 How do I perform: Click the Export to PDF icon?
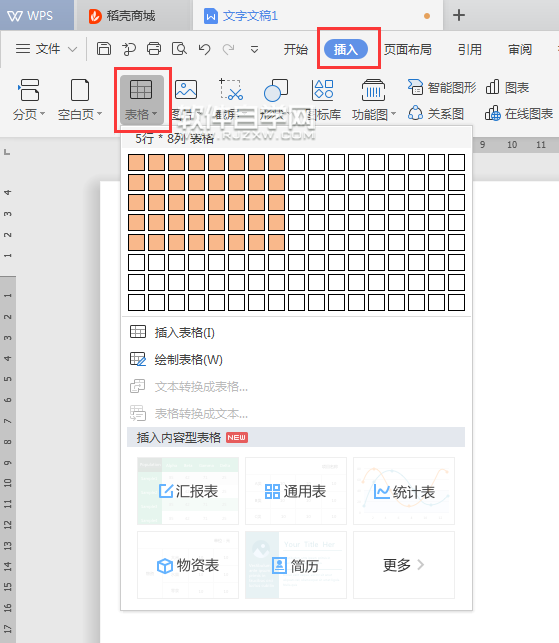pyautogui.click(x=129, y=49)
